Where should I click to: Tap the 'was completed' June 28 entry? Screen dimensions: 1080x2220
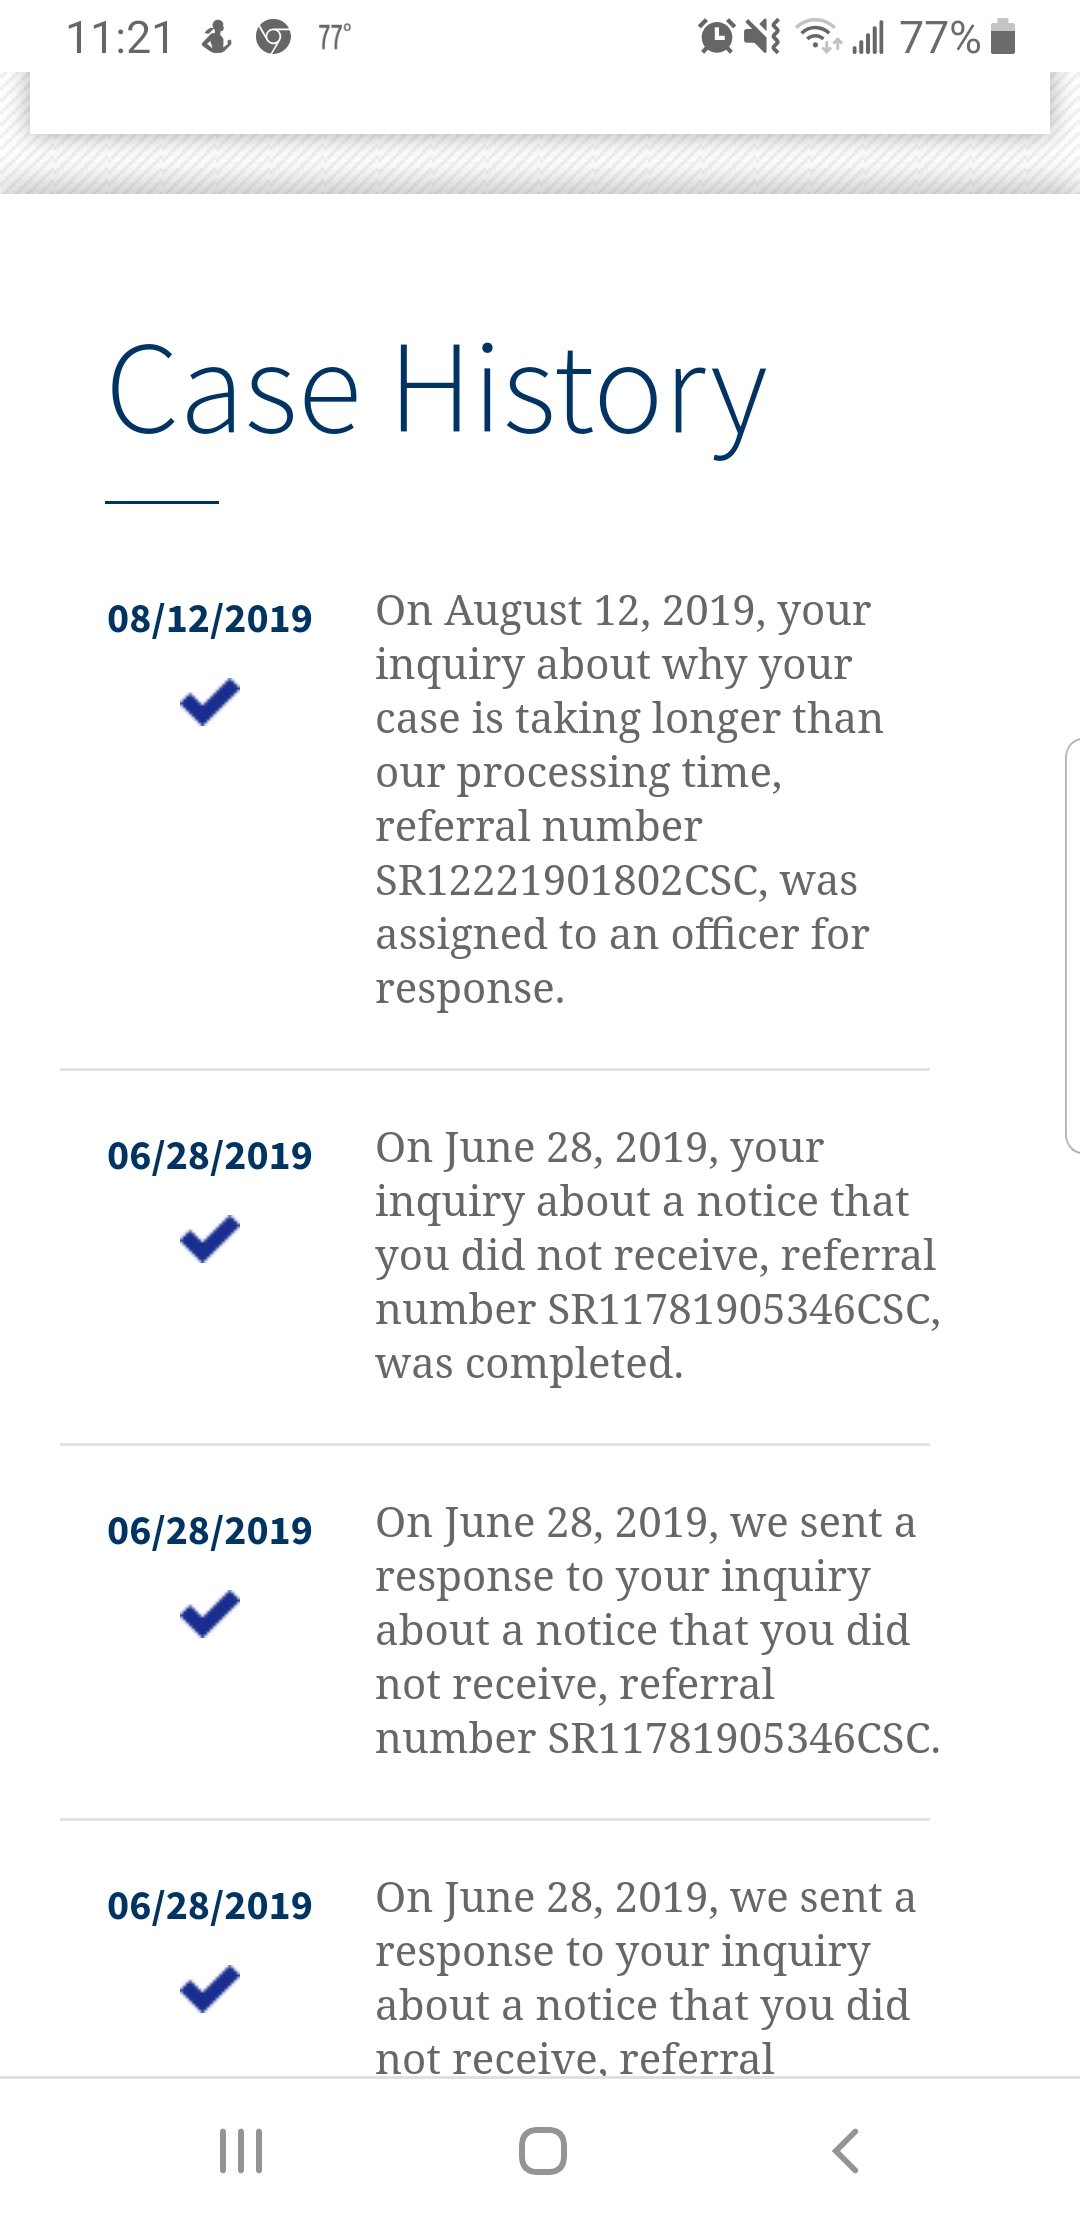coord(657,1255)
